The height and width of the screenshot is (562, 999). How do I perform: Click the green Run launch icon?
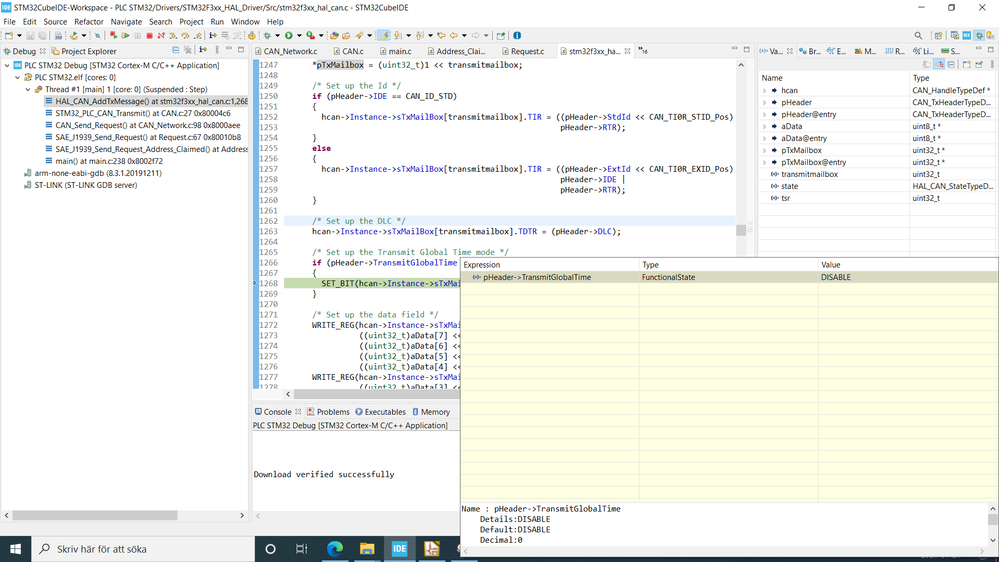(x=289, y=36)
